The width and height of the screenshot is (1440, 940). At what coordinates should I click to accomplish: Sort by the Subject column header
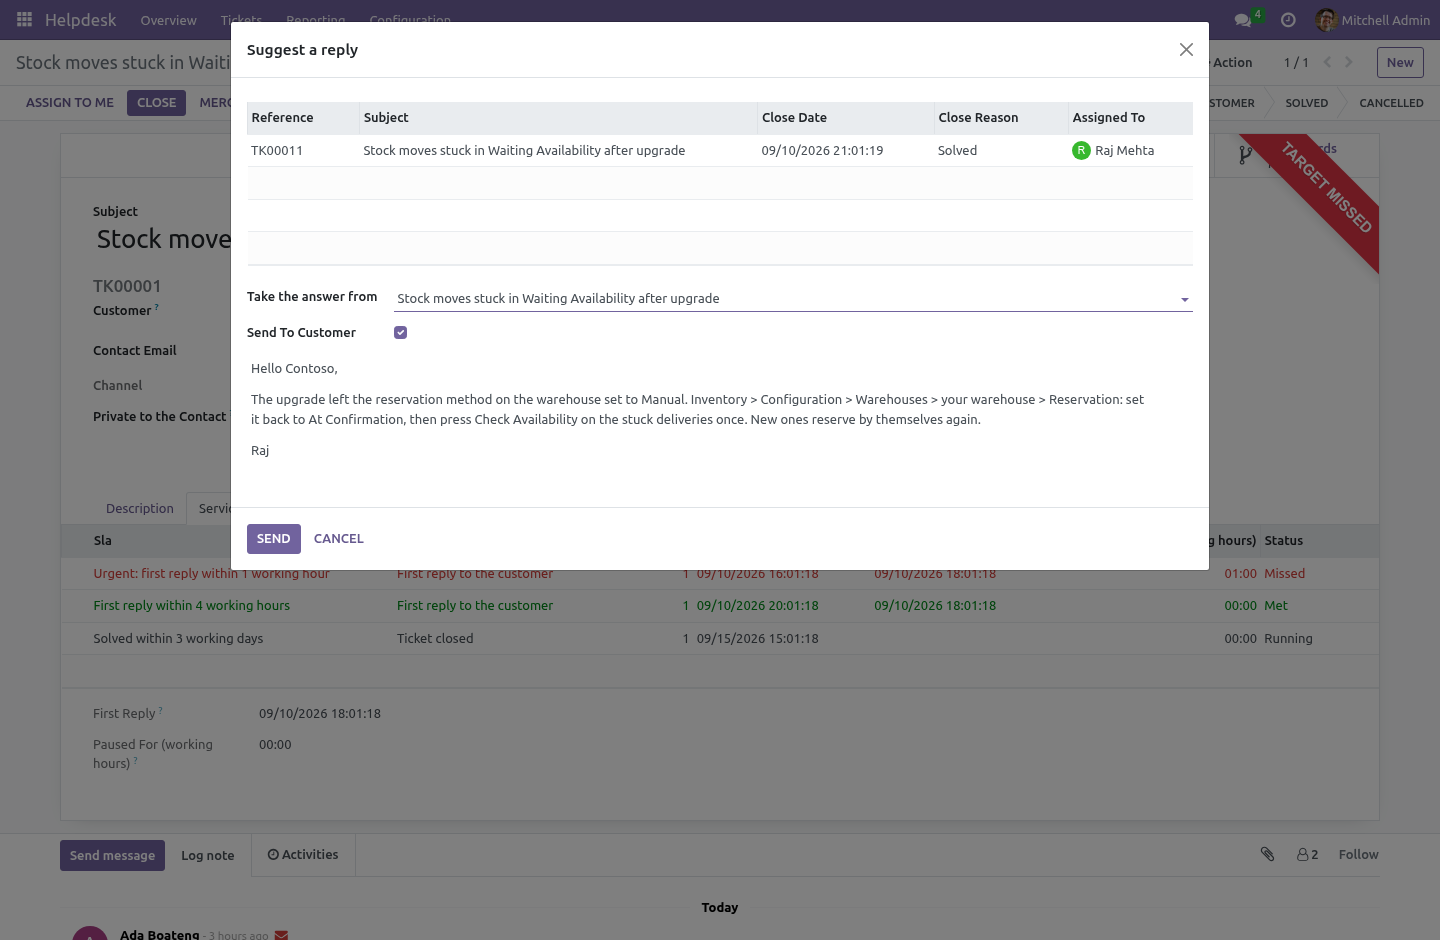coord(558,118)
